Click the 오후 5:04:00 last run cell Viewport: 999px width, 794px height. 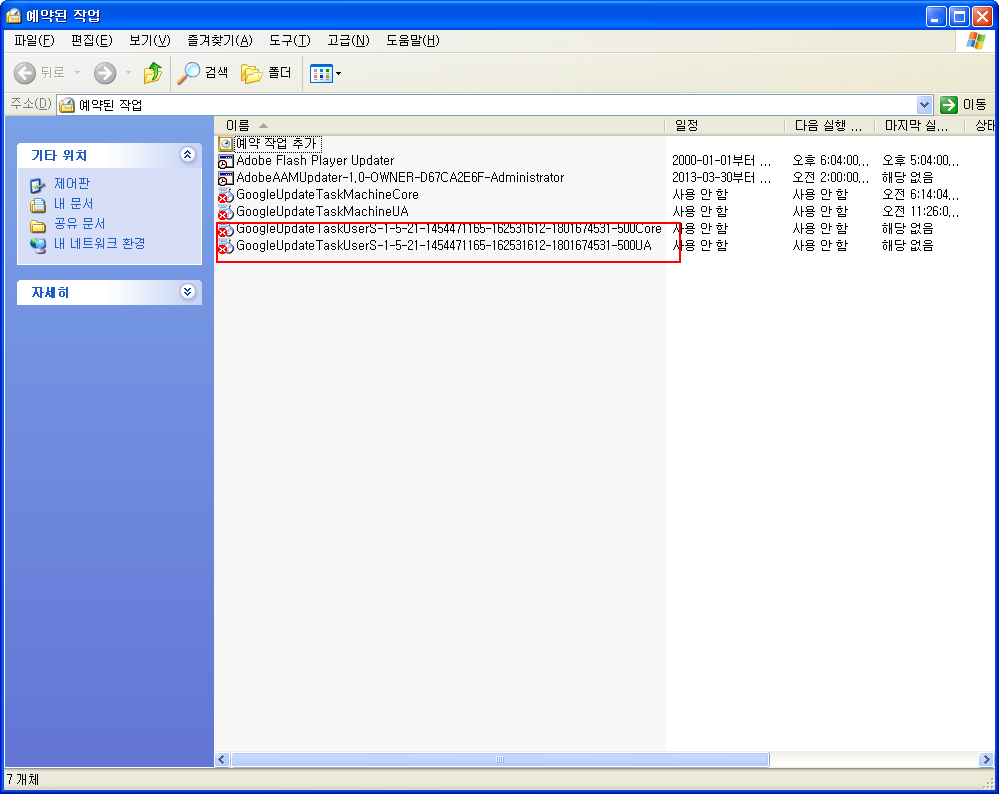click(921, 161)
